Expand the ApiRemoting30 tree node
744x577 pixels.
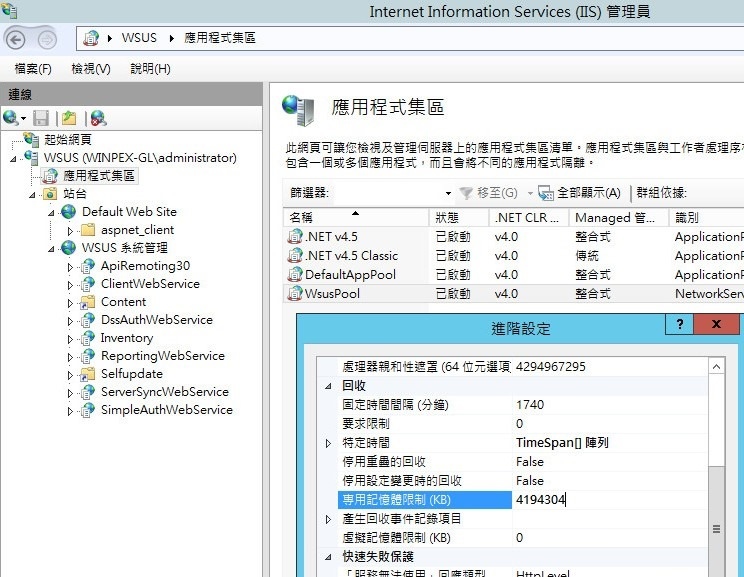pyautogui.click(x=70, y=267)
